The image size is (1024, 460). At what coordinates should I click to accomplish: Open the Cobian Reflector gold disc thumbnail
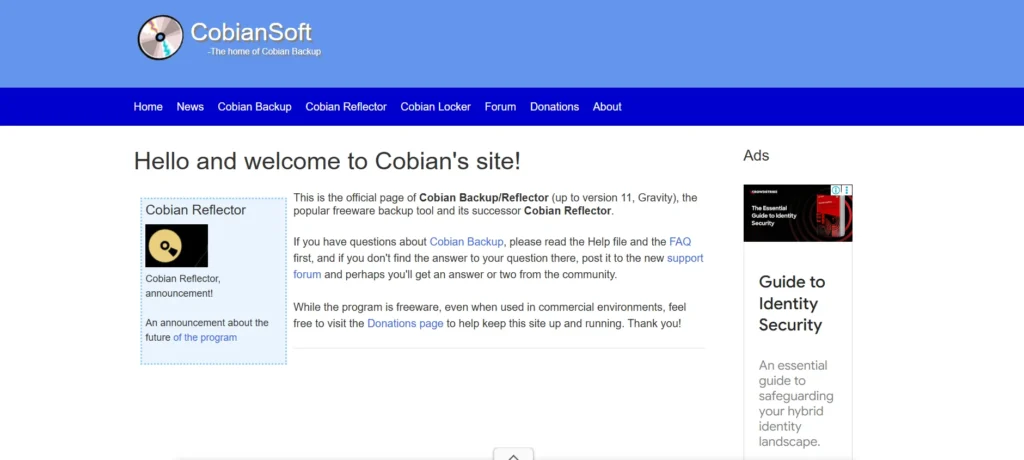(176, 246)
